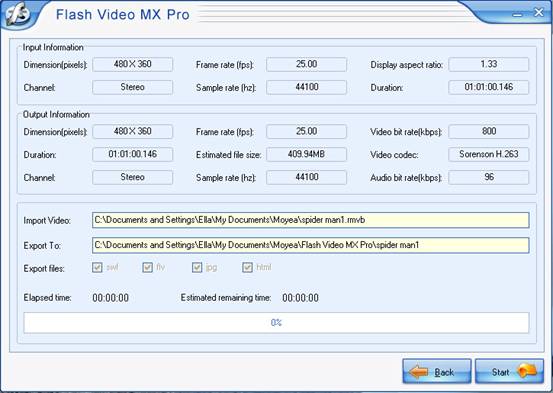Click the Estimated file size 409.94MB field
The image size is (553, 393).
click(306, 154)
